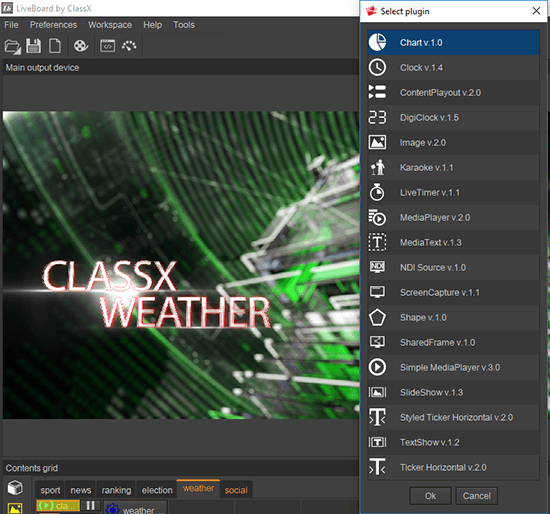This screenshot has height=514, width=550.
Task: Click the Ticker Horizontal T icon
Action: [x=377, y=467]
